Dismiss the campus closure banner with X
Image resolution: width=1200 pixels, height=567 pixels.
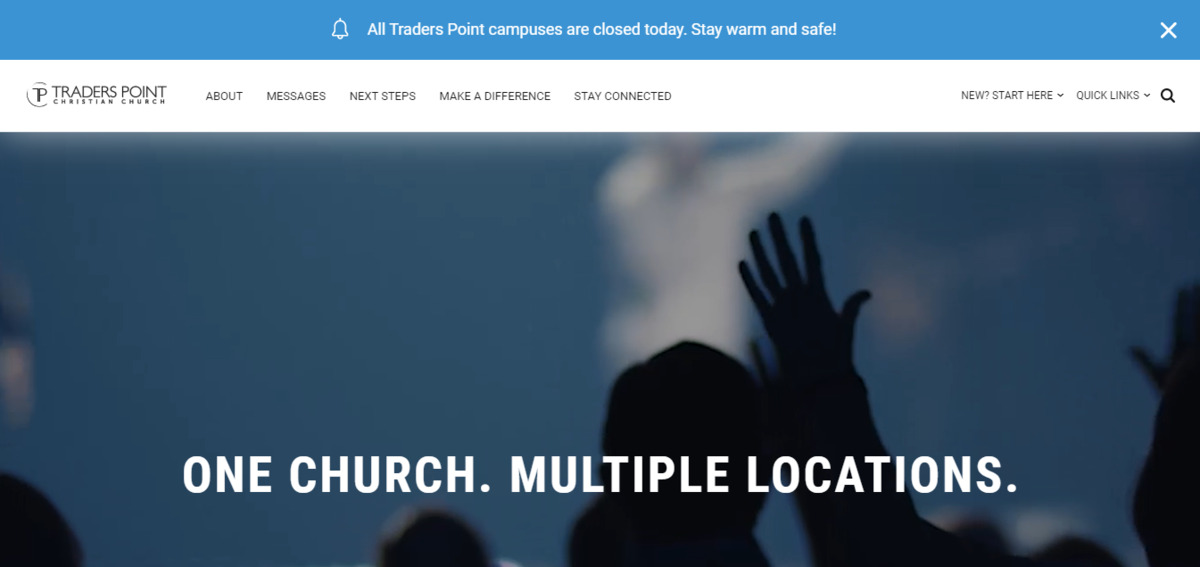1168,30
